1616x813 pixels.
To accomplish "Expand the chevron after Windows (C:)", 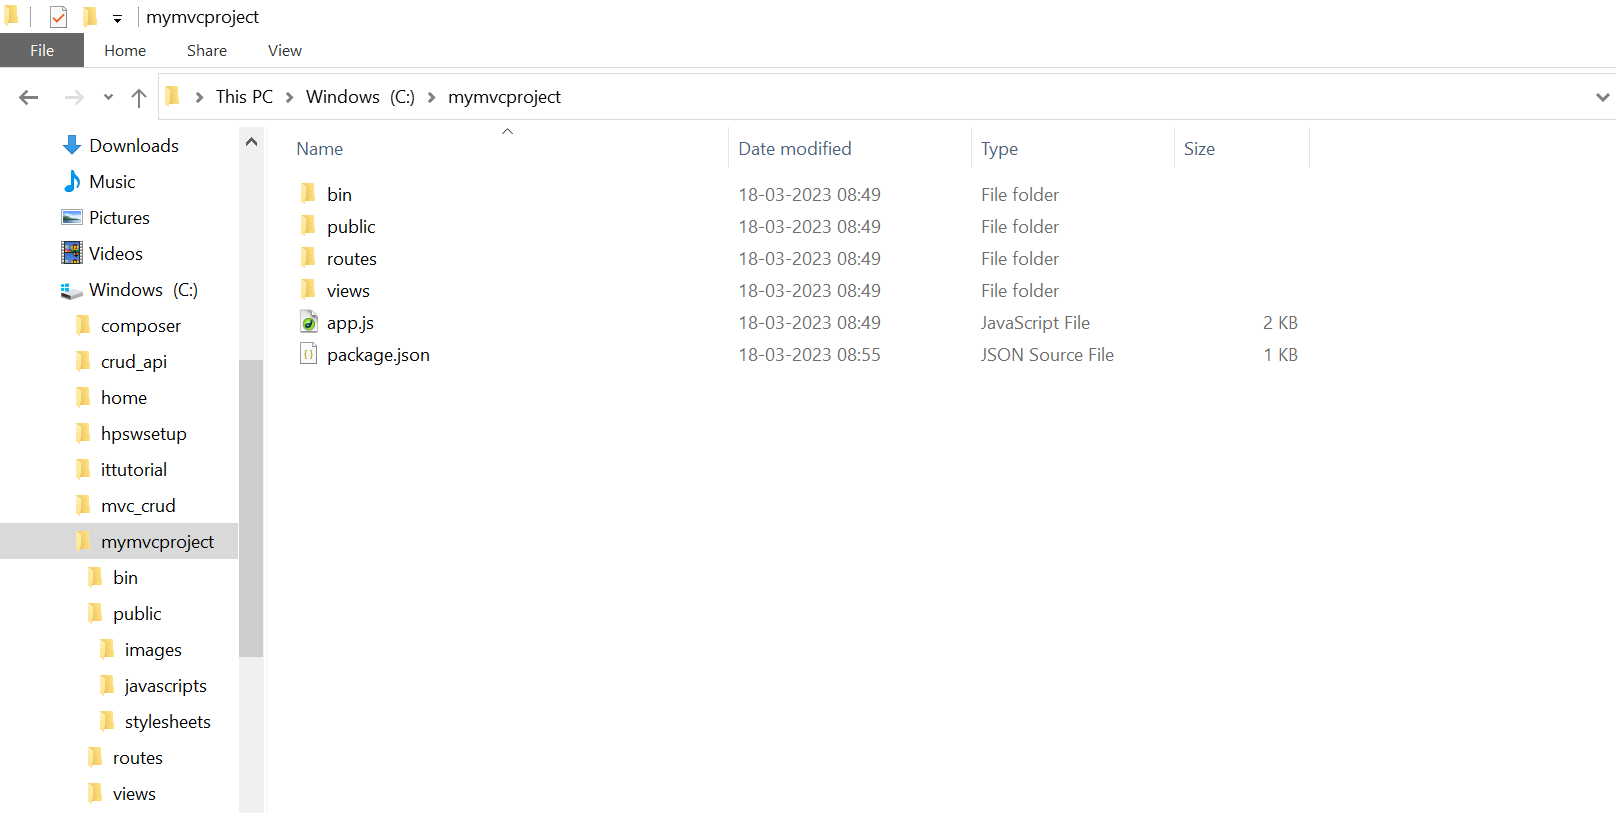I will [432, 97].
